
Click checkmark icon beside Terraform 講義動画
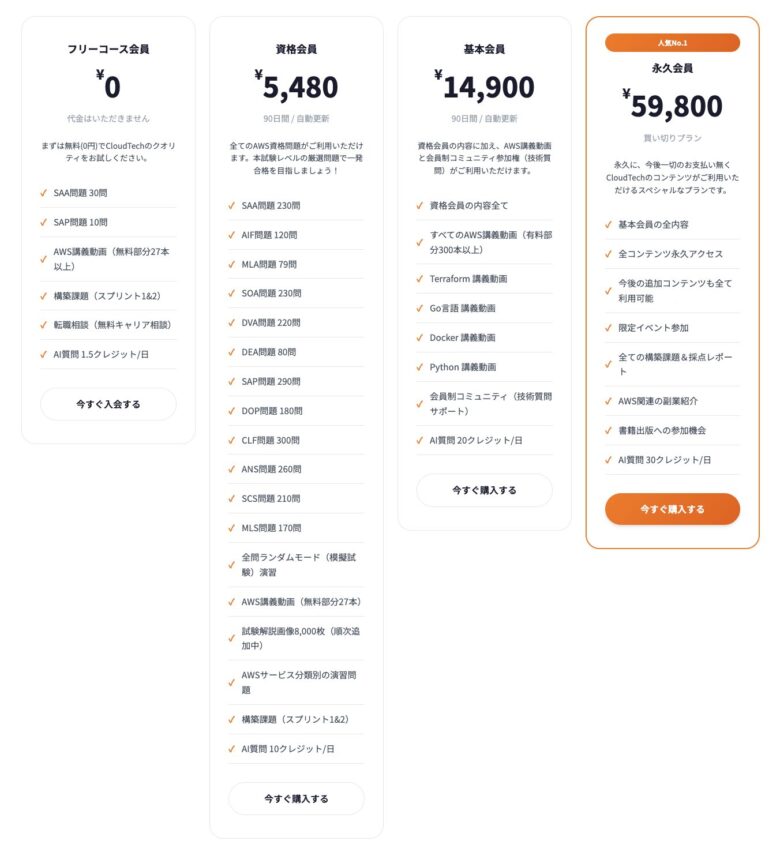420,279
